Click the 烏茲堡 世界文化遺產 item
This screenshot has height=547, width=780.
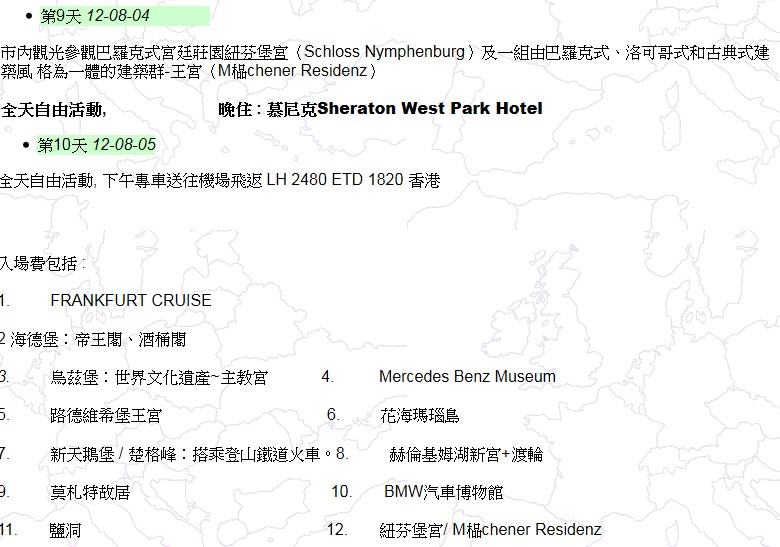(x=159, y=377)
